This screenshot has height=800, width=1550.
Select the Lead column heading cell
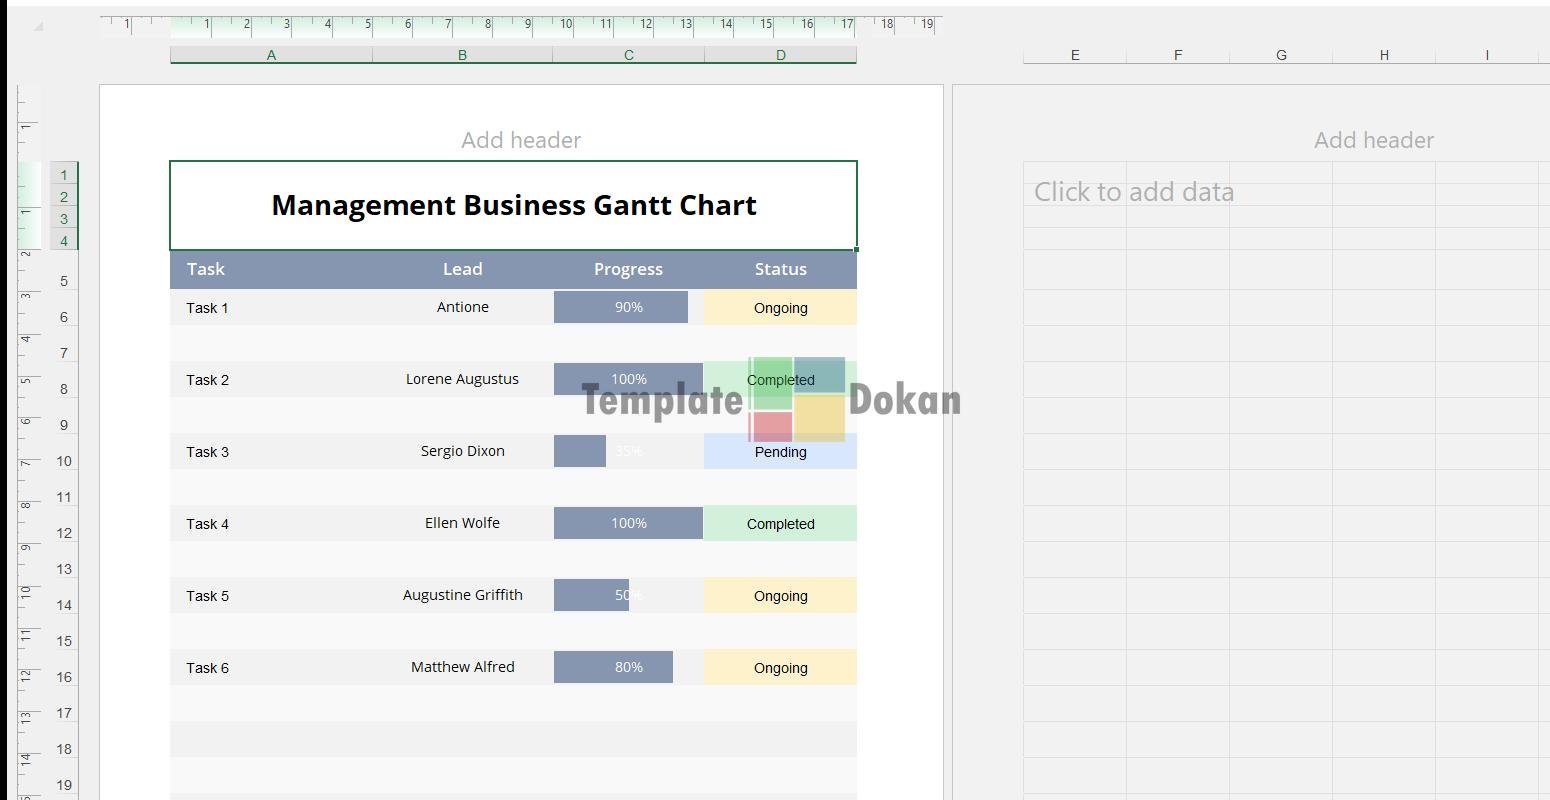(x=462, y=269)
